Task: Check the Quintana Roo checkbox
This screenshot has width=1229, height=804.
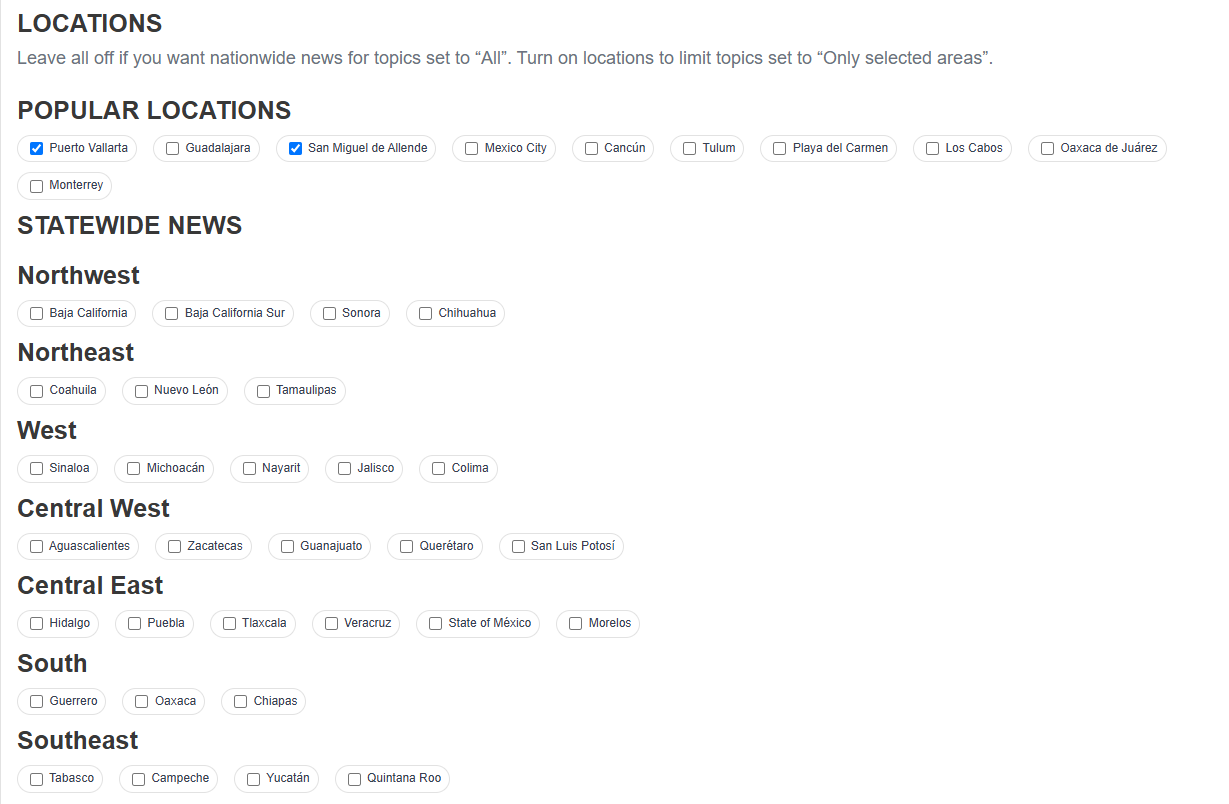Action: [x=355, y=779]
